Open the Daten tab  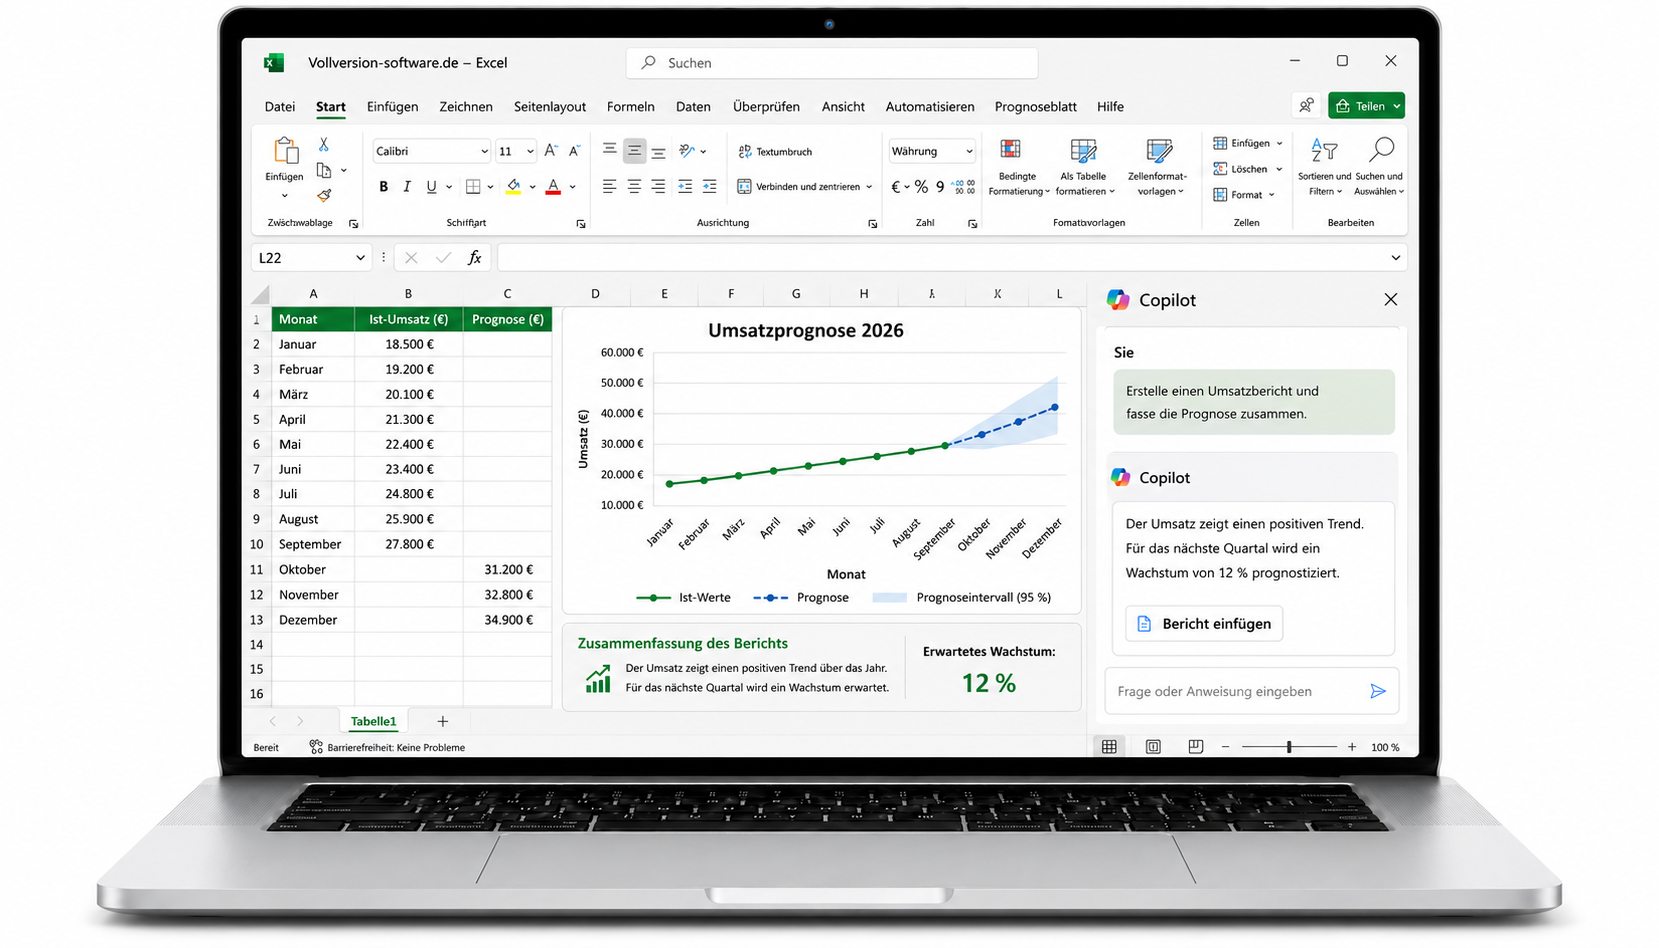[x=693, y=106]
